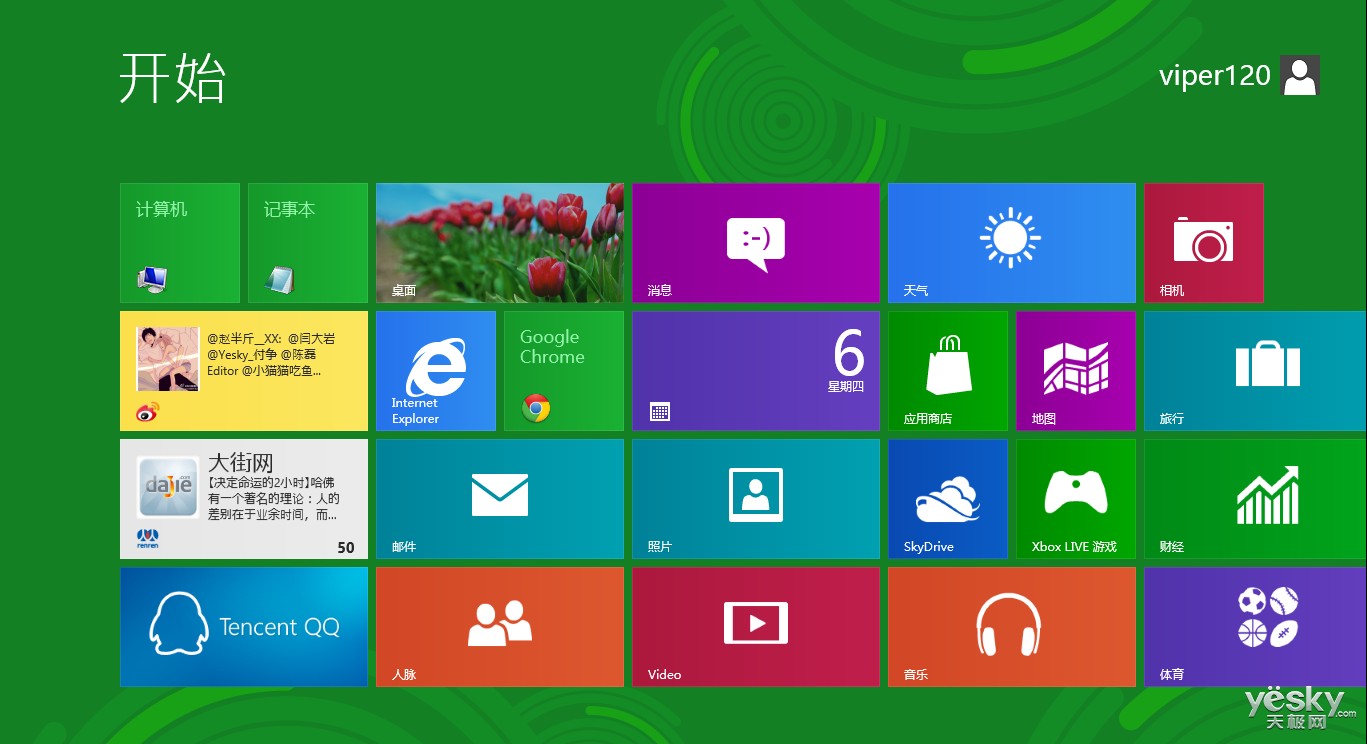The width and height of the screenshot is (1367, 744).
Task: Open the 旅行 travel tile
Action: click(1256, 371)
